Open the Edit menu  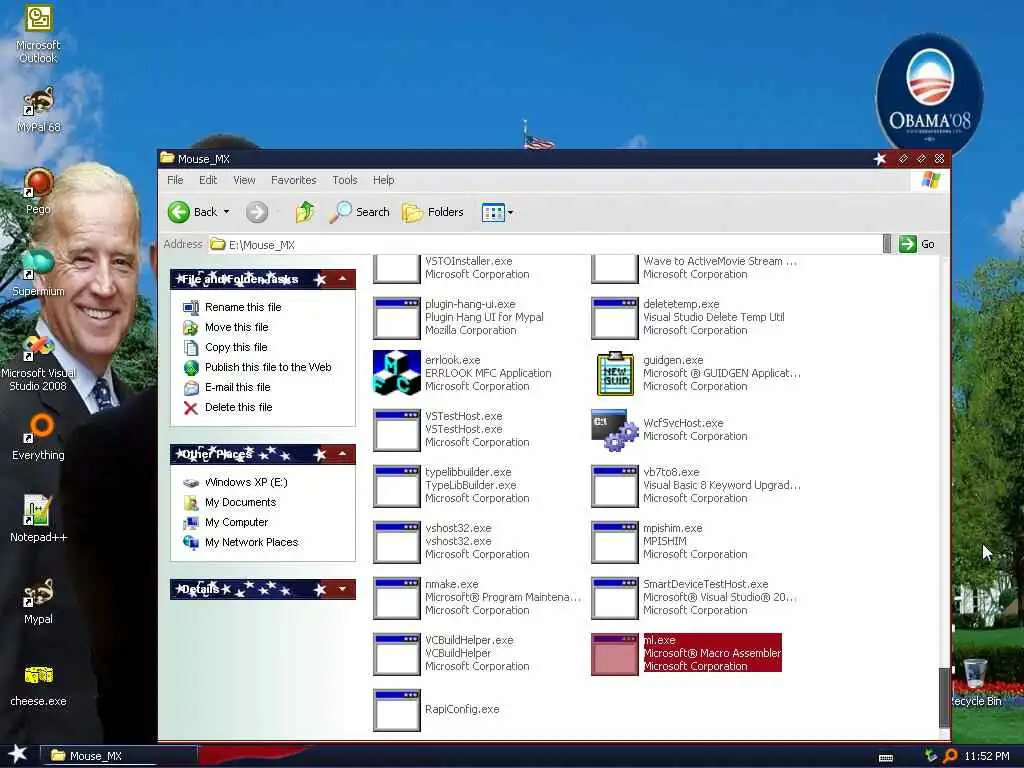click(208, 180)
